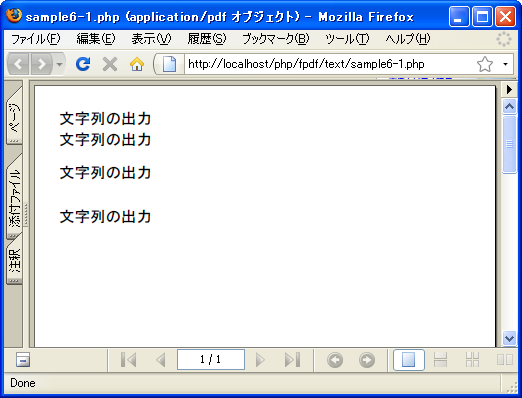Open the back/forward history dropdown
The height and width of the screenshot is (398, 522).
point(59,64)
